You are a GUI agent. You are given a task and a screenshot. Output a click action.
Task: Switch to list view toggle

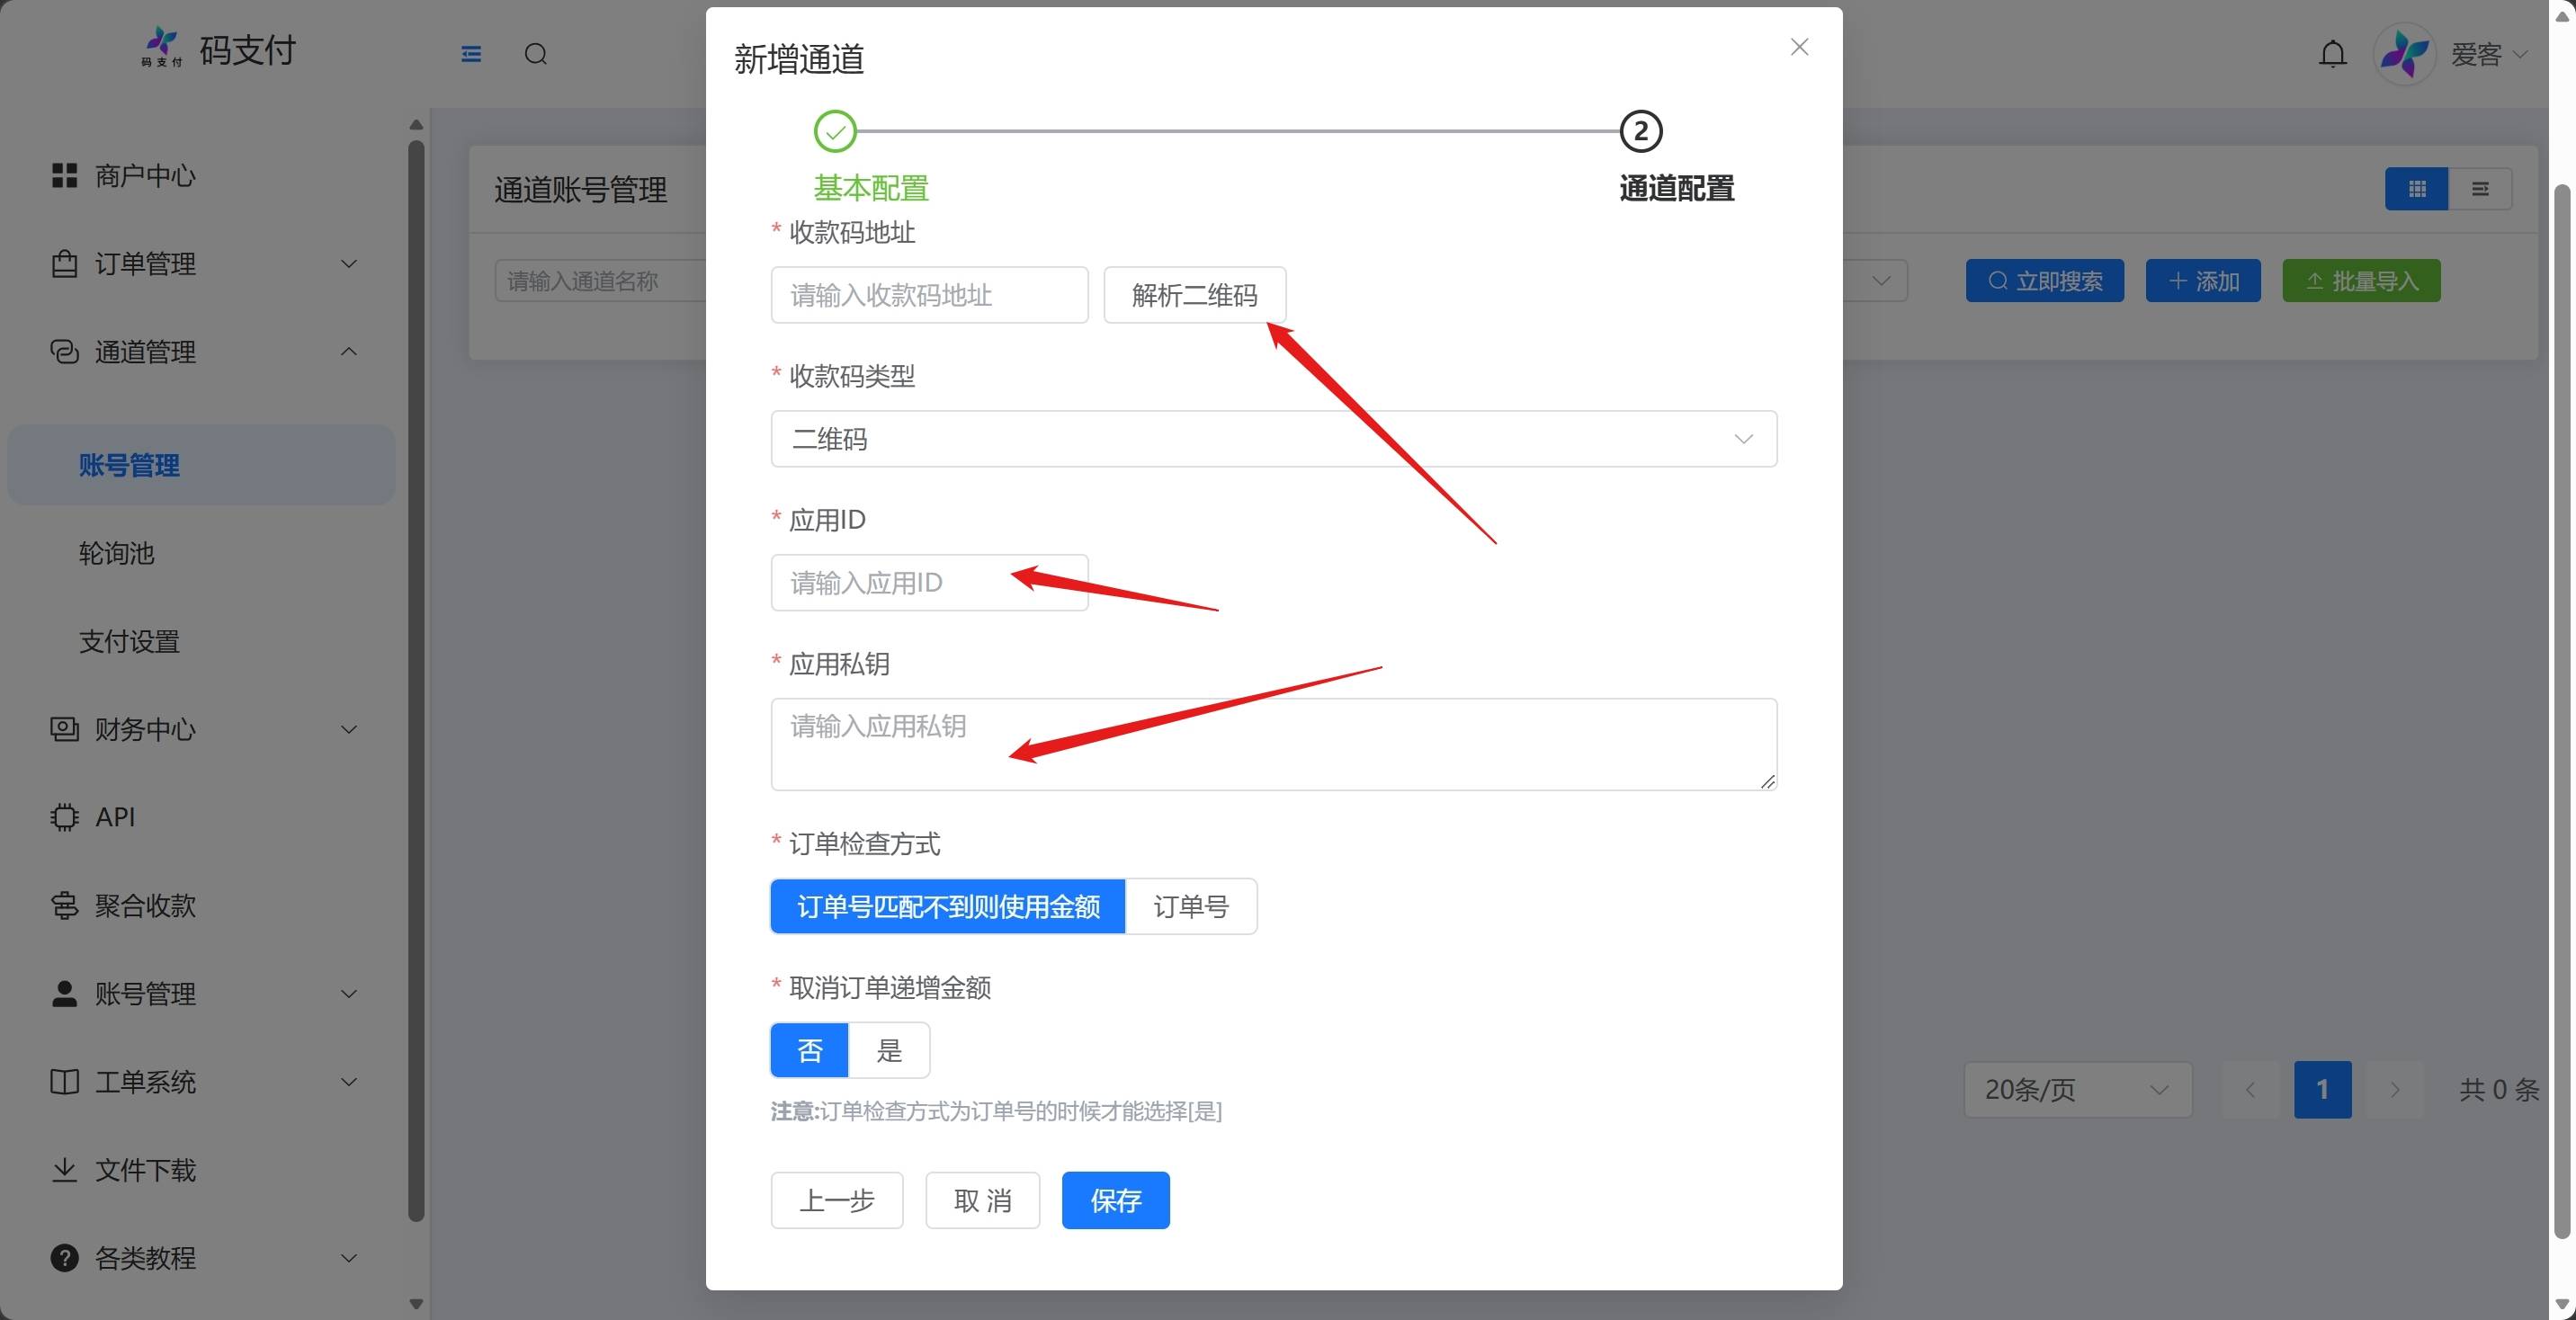tap(2480, 189)
